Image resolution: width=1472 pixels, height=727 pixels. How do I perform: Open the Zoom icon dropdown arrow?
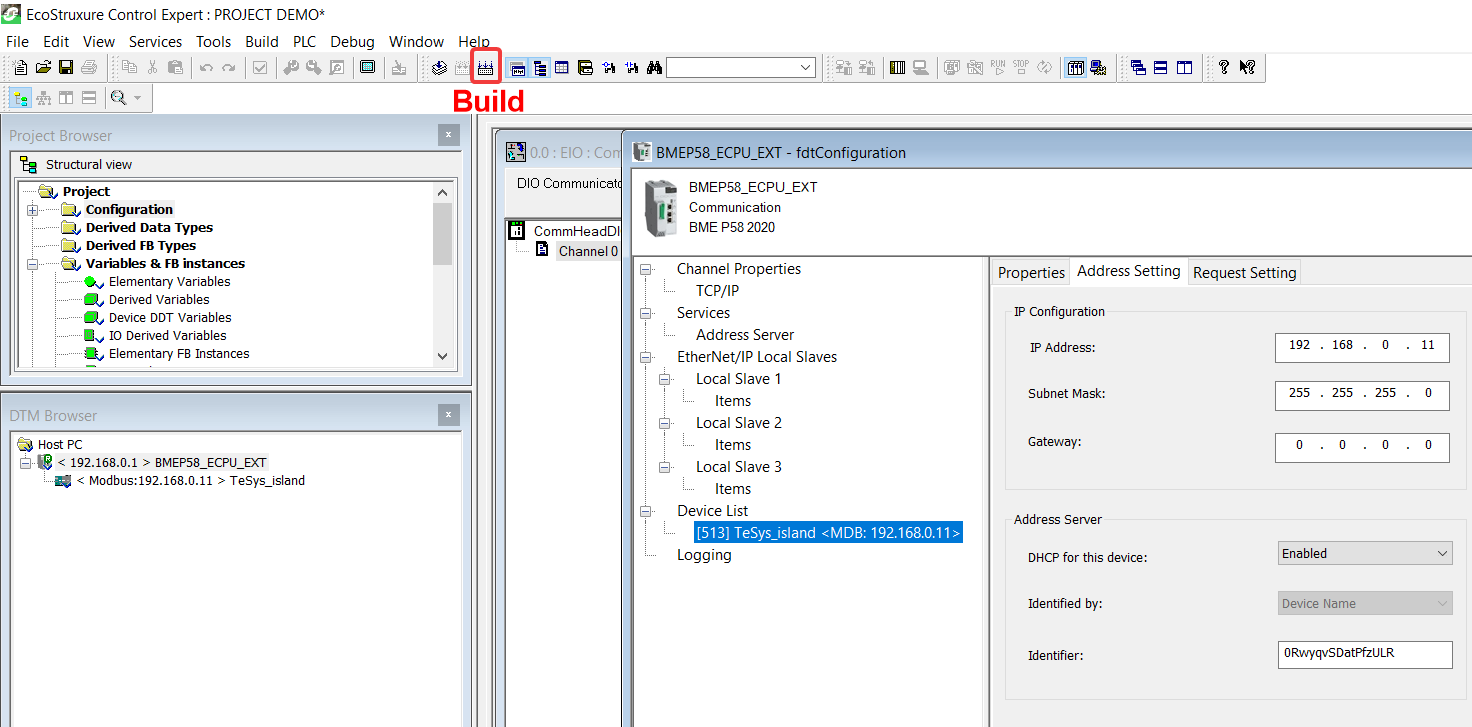coord(137,98)
